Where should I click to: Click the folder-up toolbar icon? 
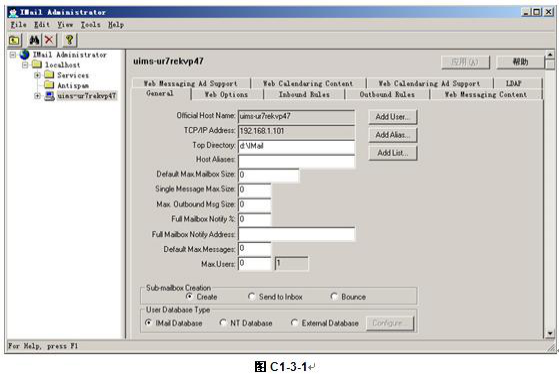point(15,40)
